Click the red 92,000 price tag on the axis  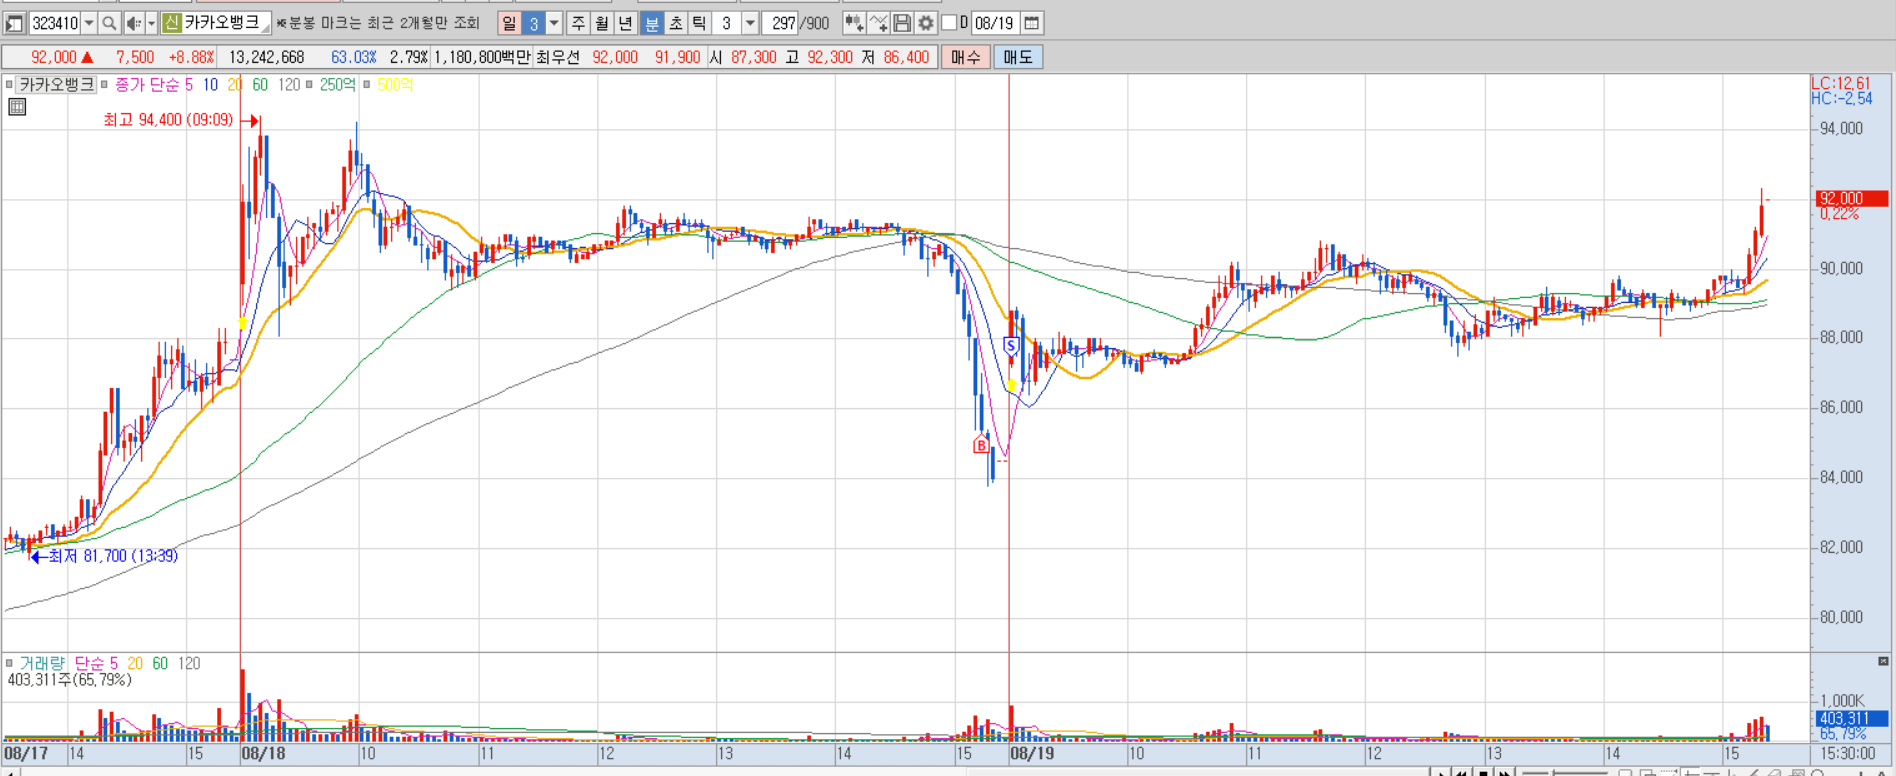coord(1851,198)
